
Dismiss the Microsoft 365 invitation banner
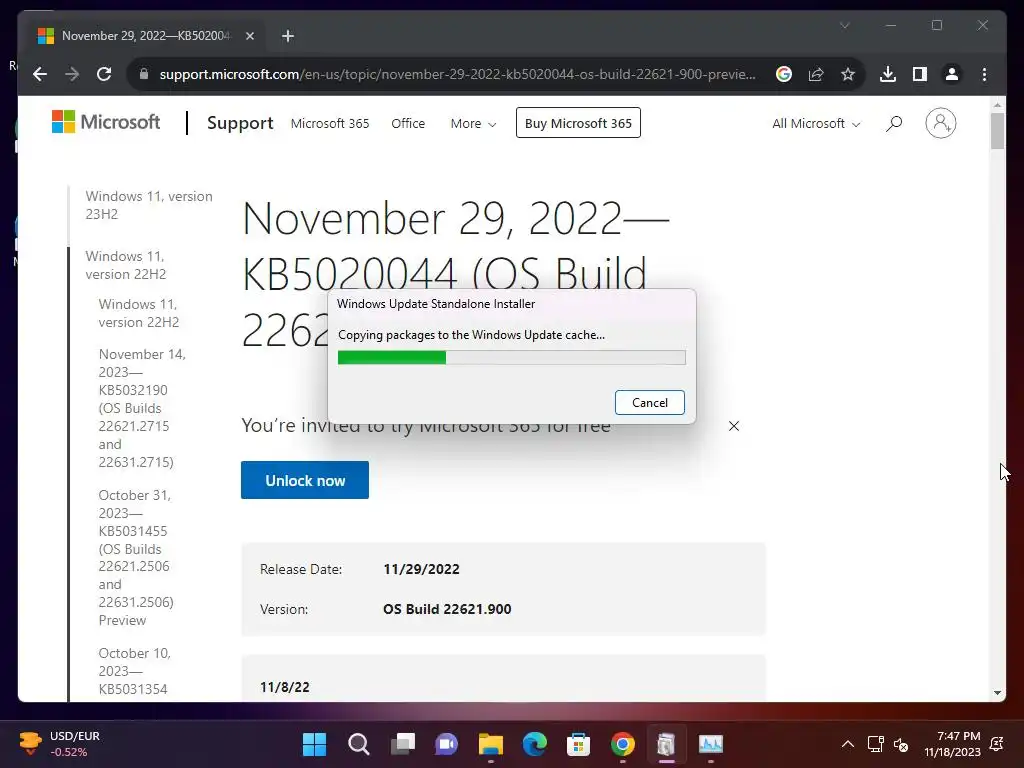click(x=734, y=426)
